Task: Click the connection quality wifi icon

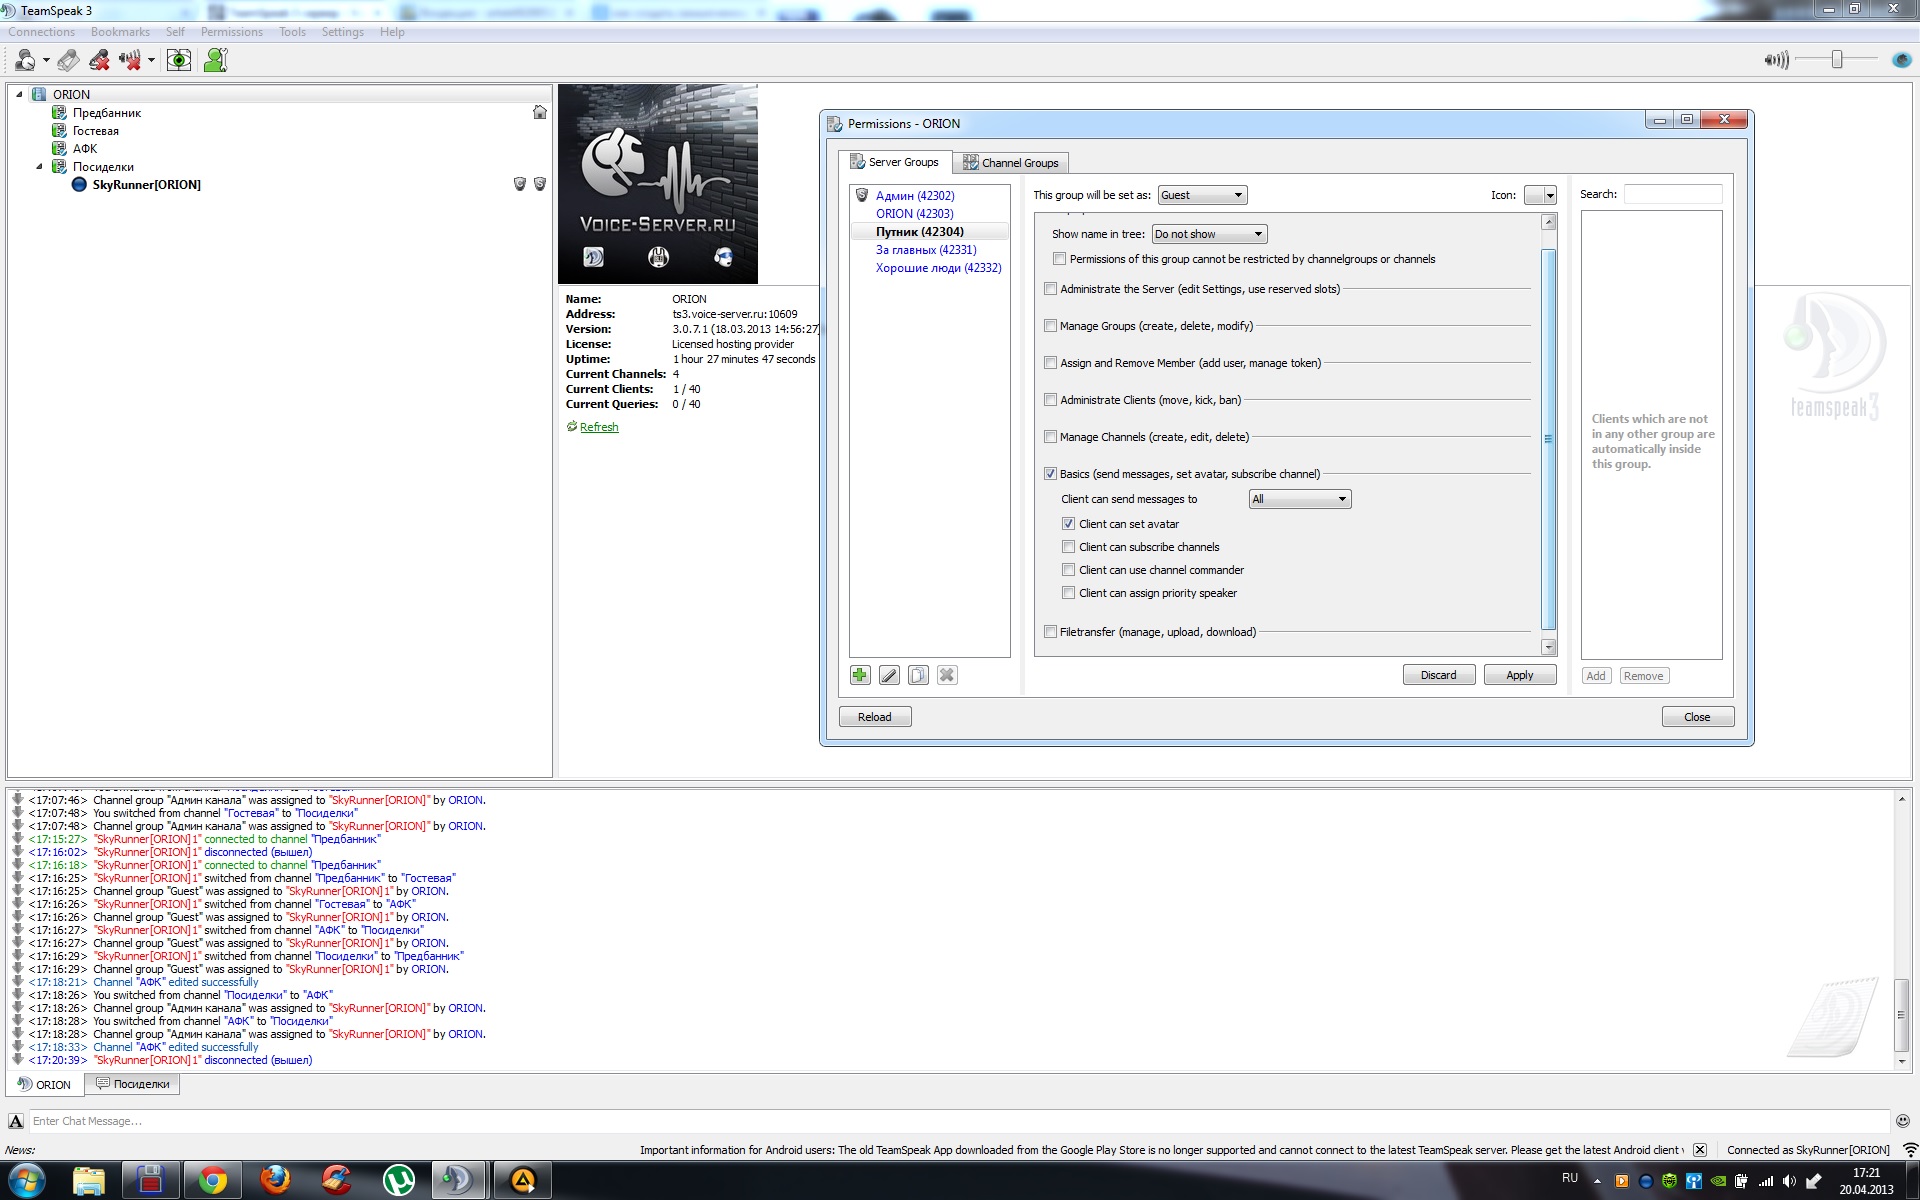Action: click(x=1910, y=1150)
